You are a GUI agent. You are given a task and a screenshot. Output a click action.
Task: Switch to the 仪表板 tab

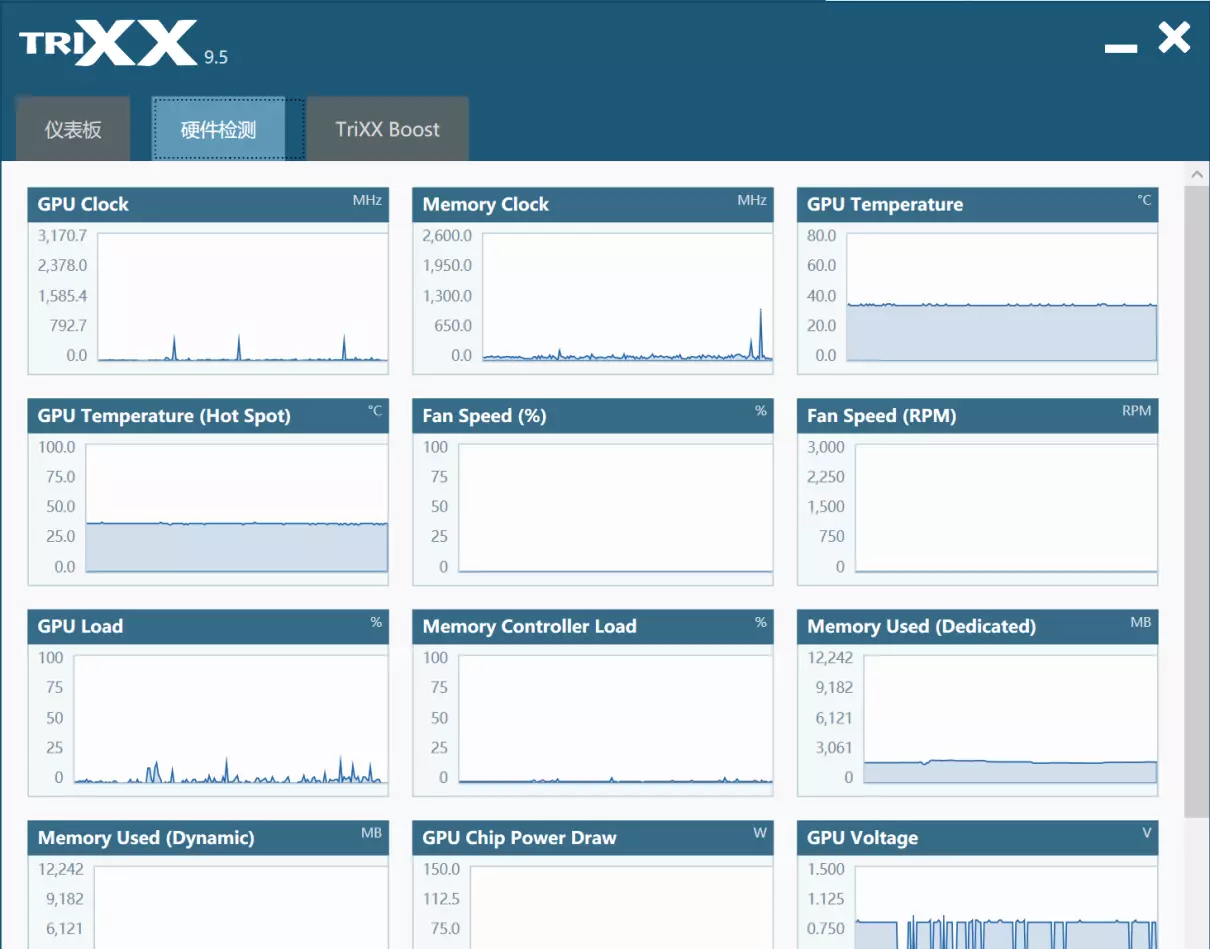click(73, 129)
